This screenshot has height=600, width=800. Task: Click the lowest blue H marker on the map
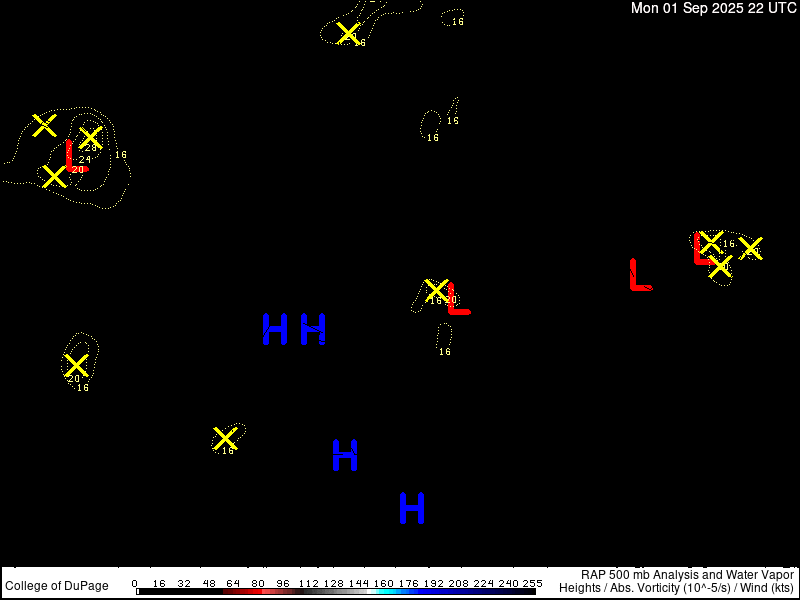[x=412, y=508]
